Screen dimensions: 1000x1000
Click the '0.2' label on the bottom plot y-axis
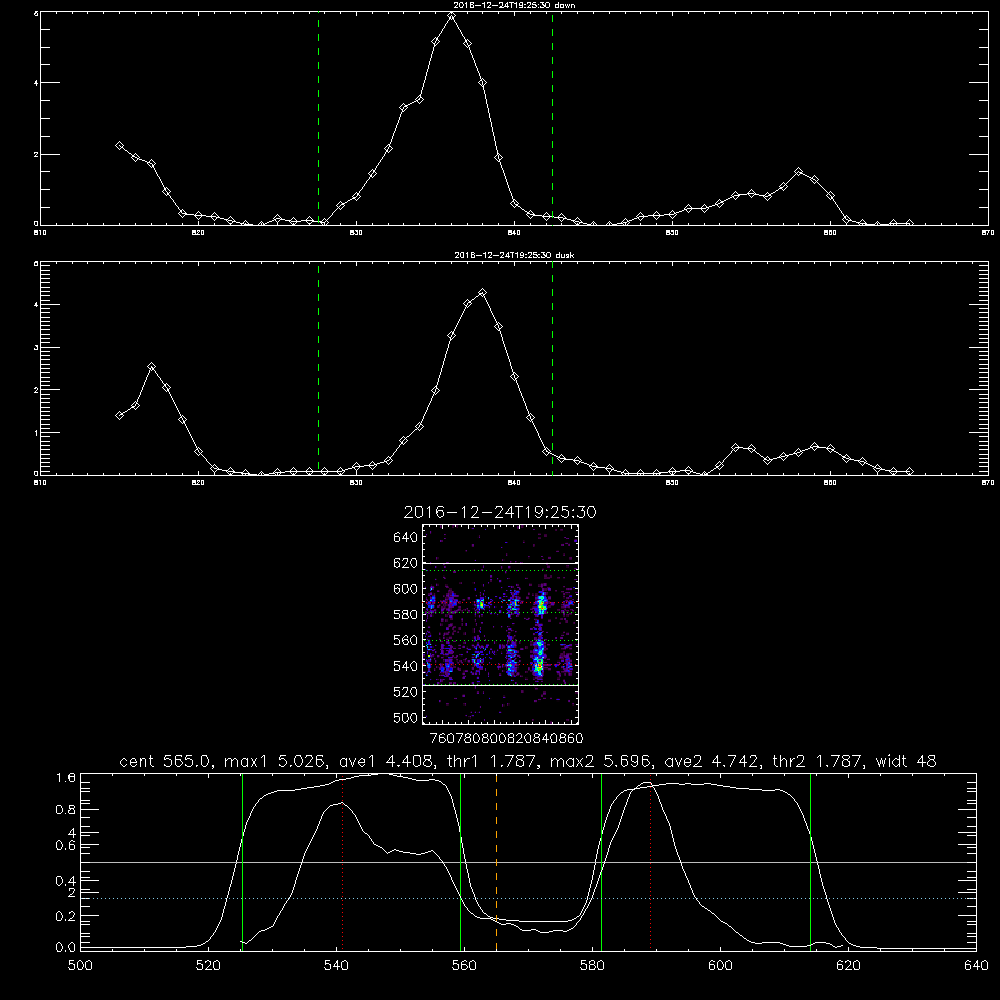(x=66, y=916)
